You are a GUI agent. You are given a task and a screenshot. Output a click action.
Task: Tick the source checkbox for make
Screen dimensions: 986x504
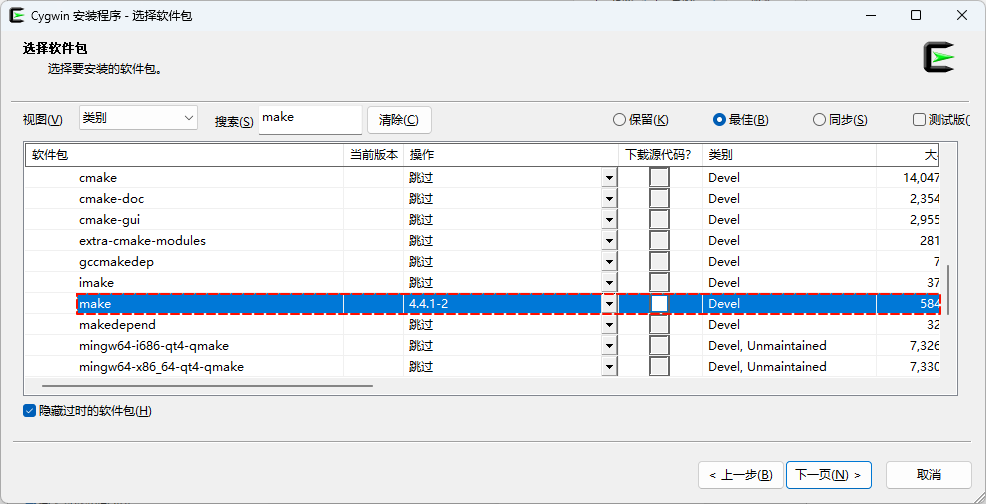[659, 303]
